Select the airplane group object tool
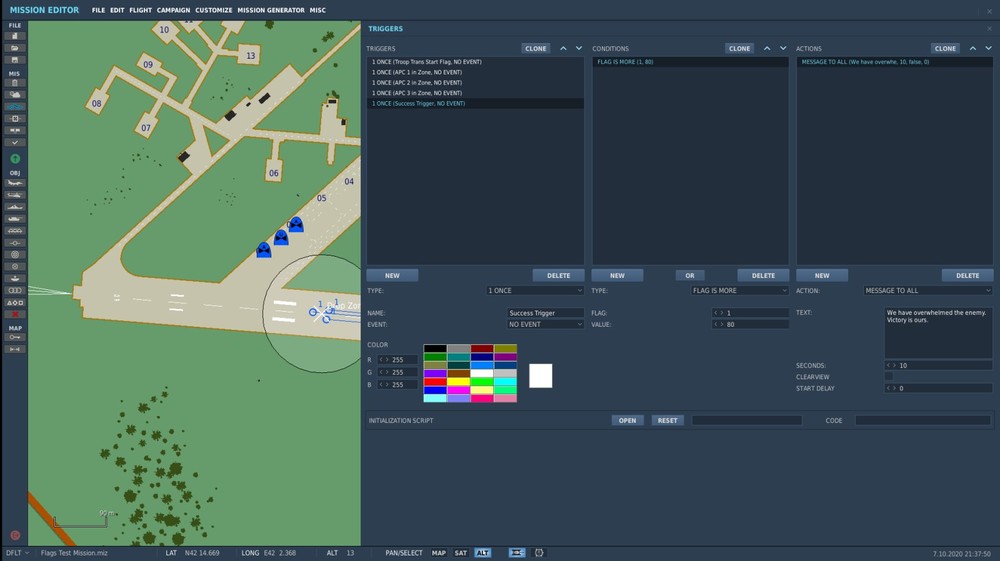Image resolution: width=1000 pixels, height=561 pixels. pos(15,184)
